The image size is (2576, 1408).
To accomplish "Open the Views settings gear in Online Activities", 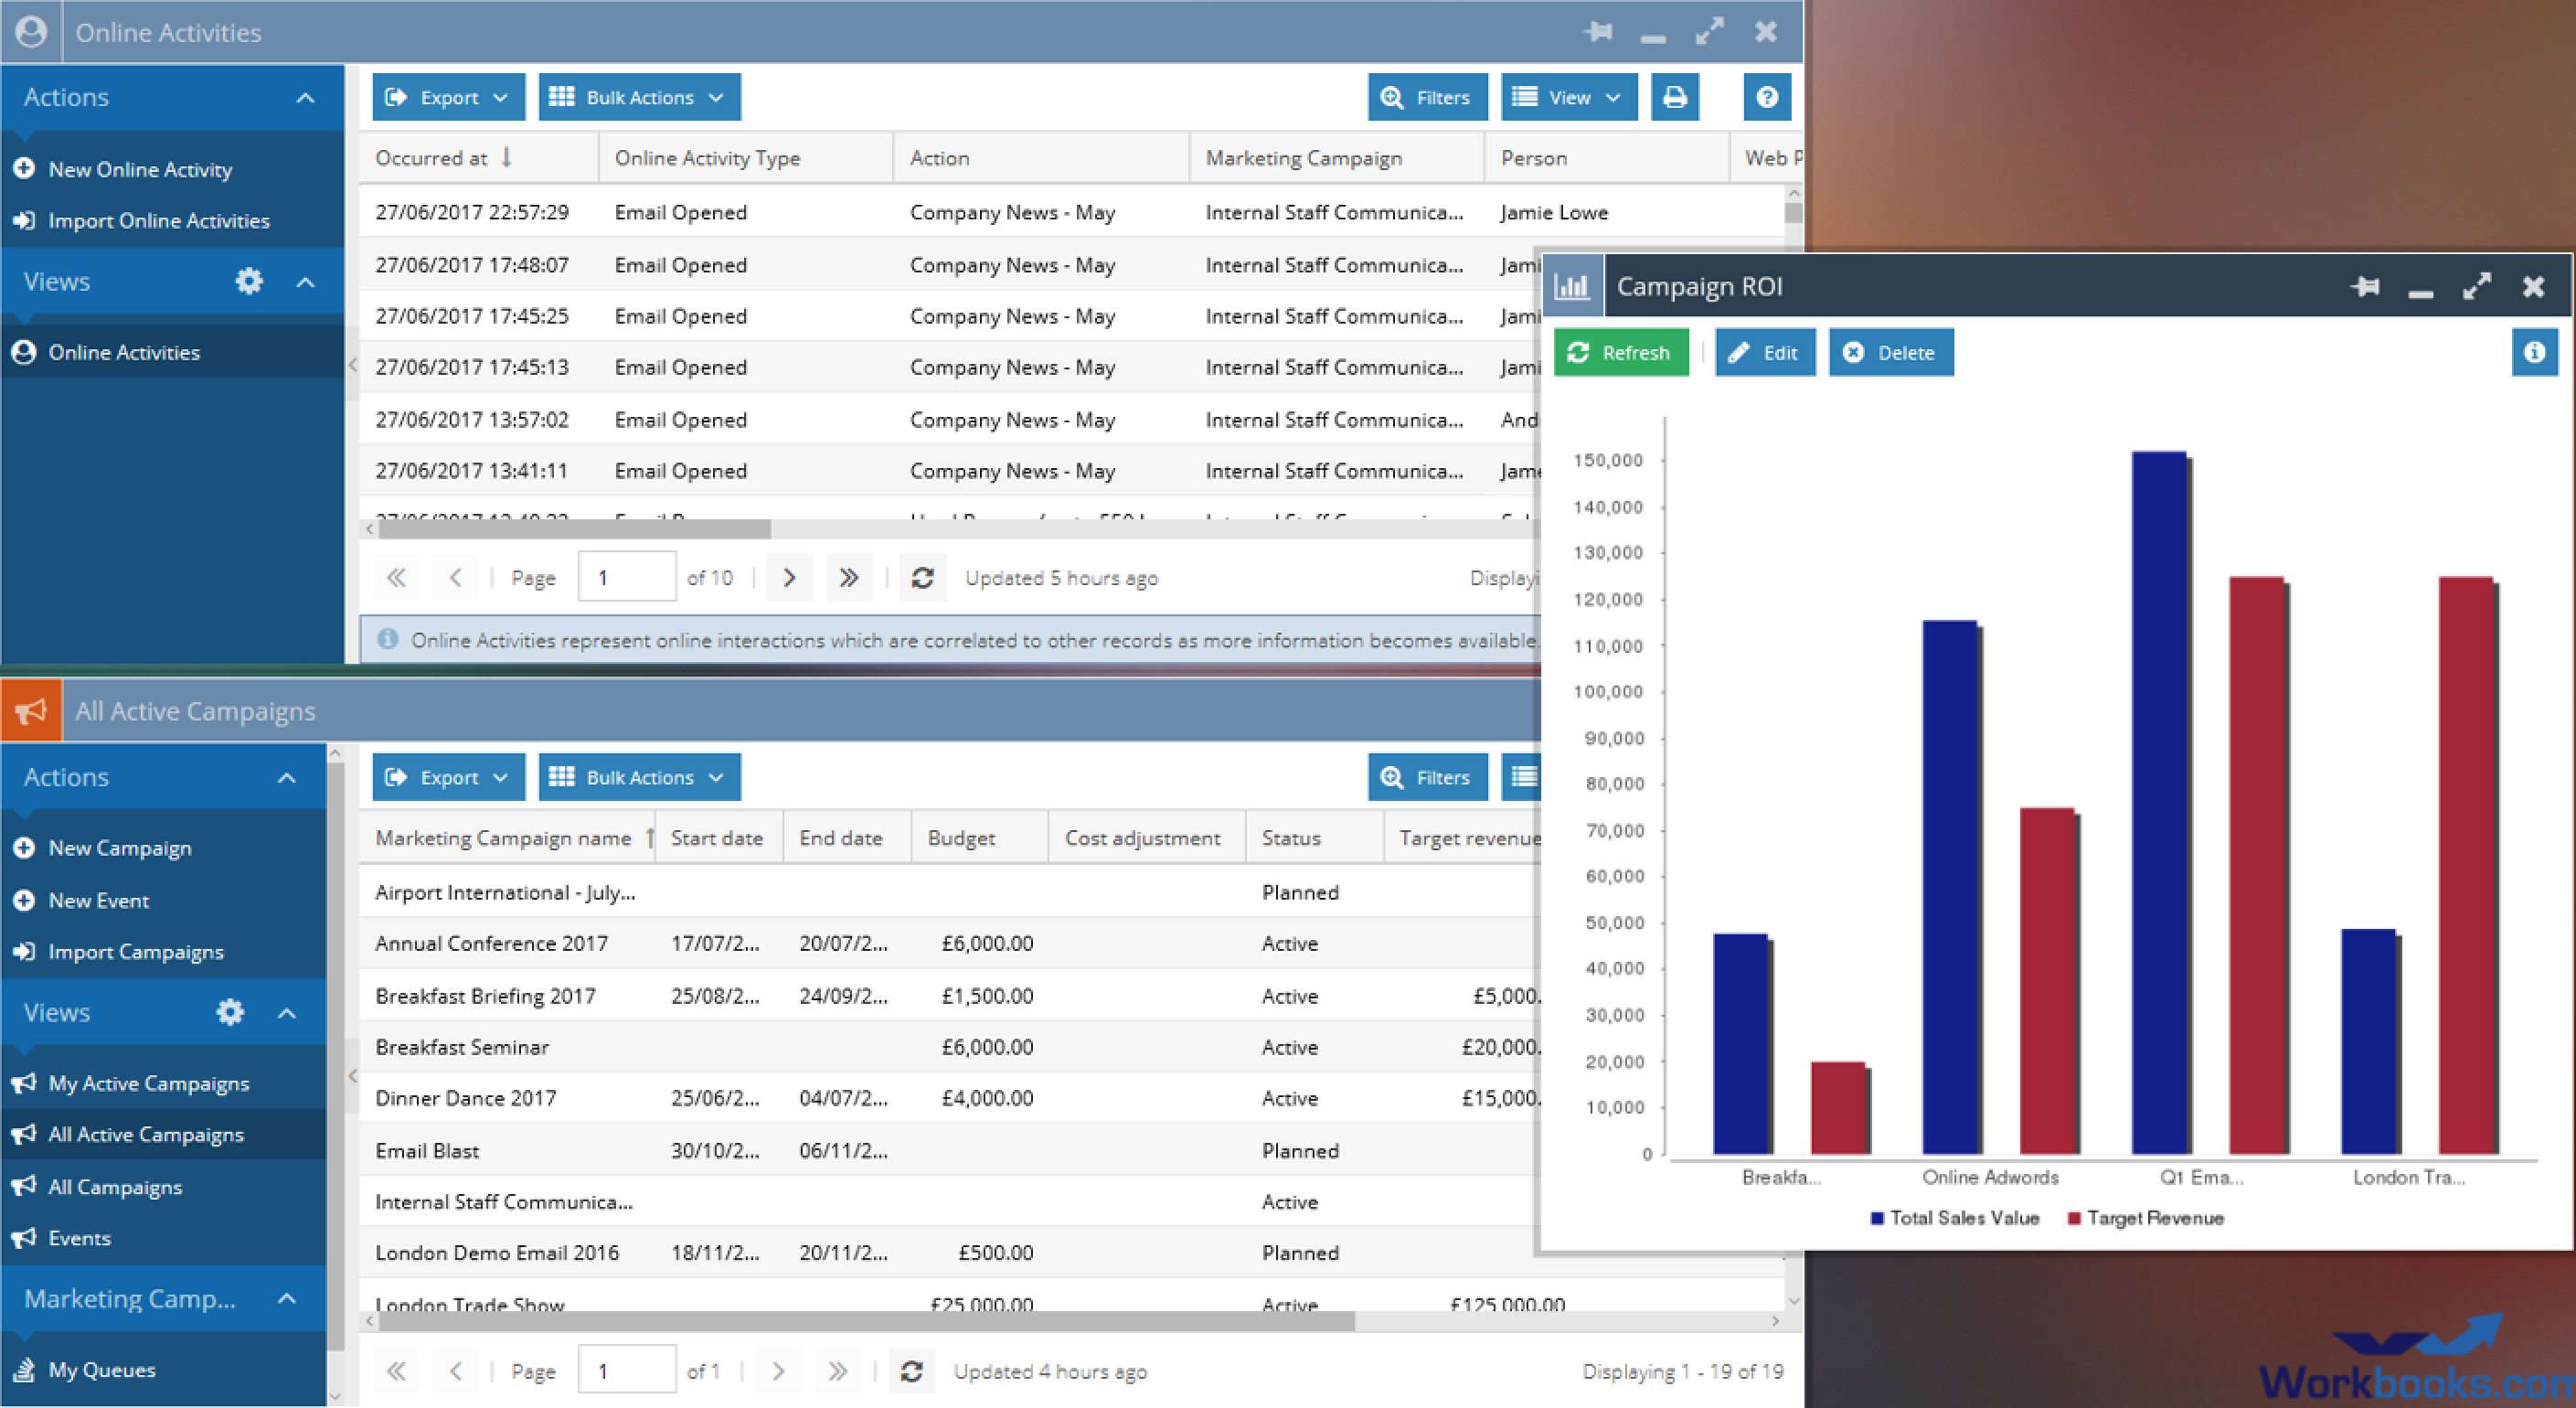I will coord(248,281).
